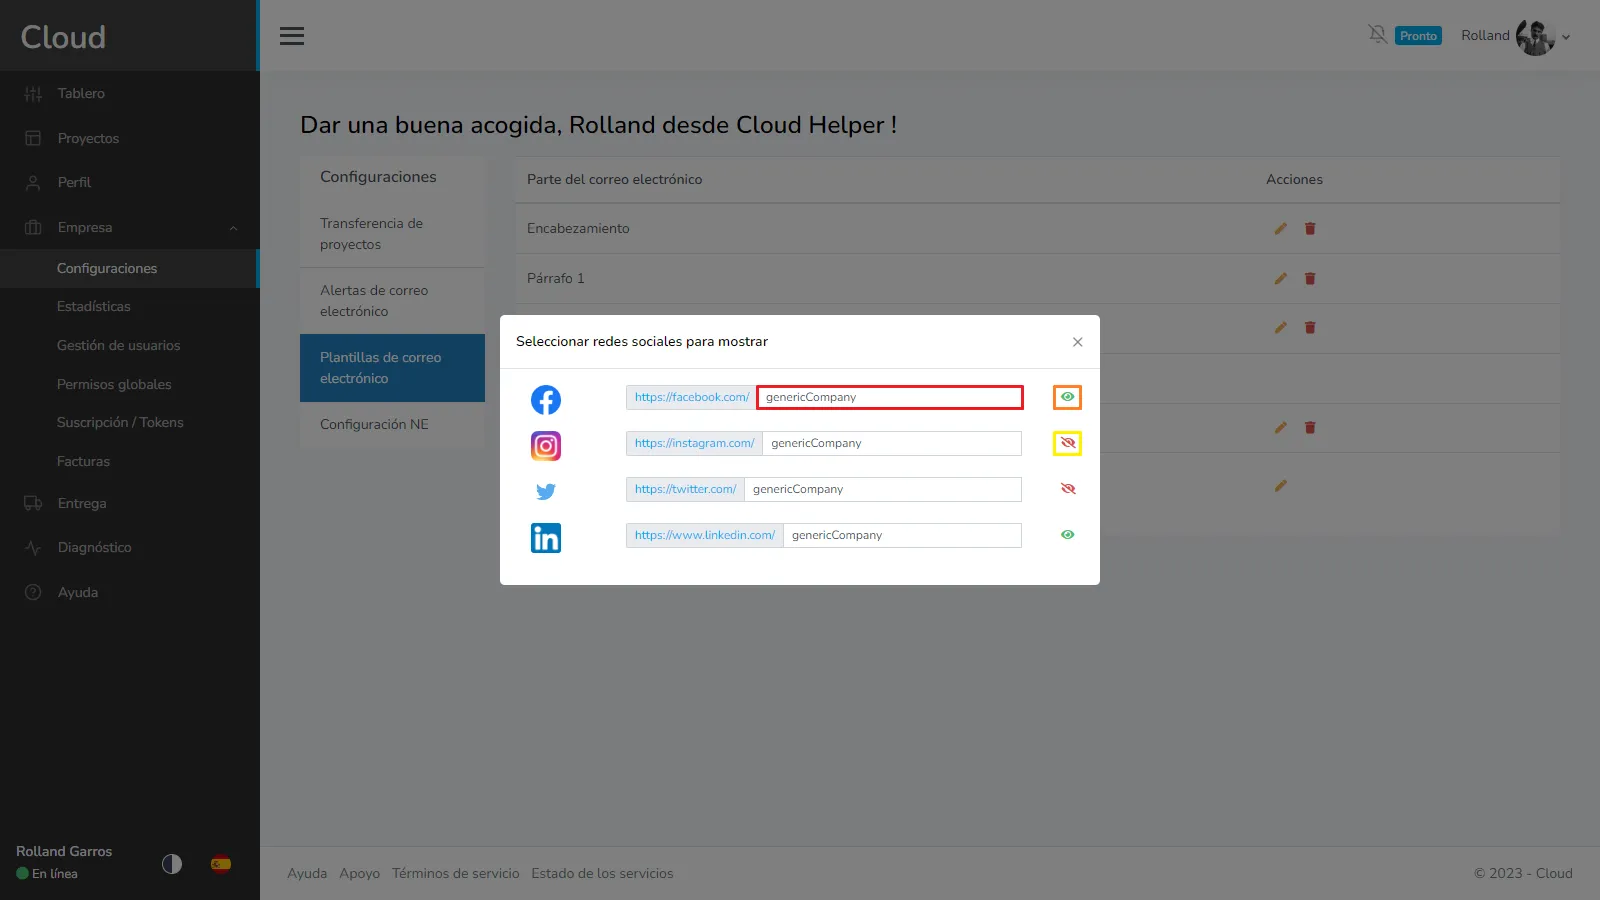Click the Perfil person icon
This screenshot has width=1600, height=900.
pyautogui.click(x=33, y=183)
